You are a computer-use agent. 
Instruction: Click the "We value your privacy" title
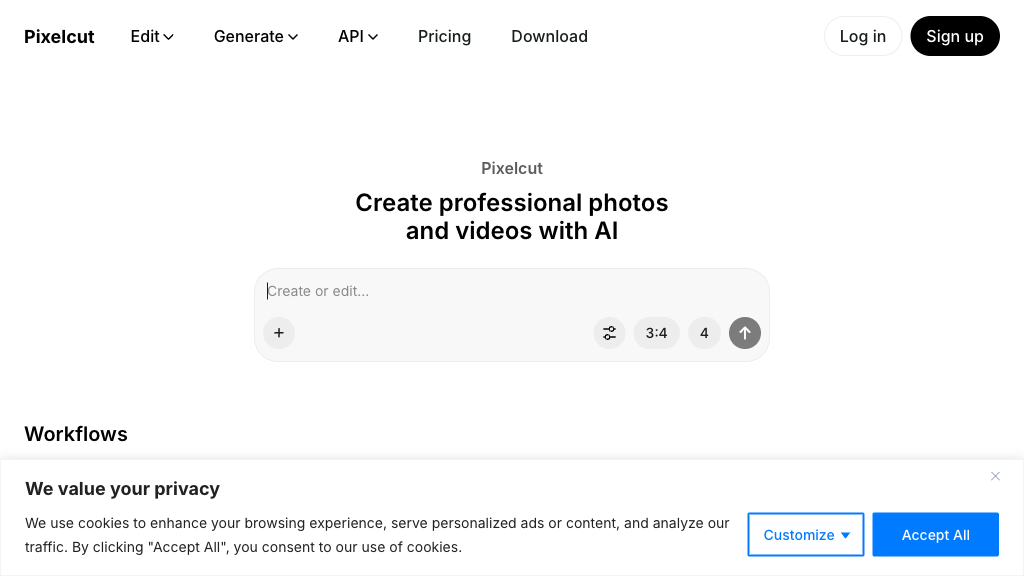[122, 489]
